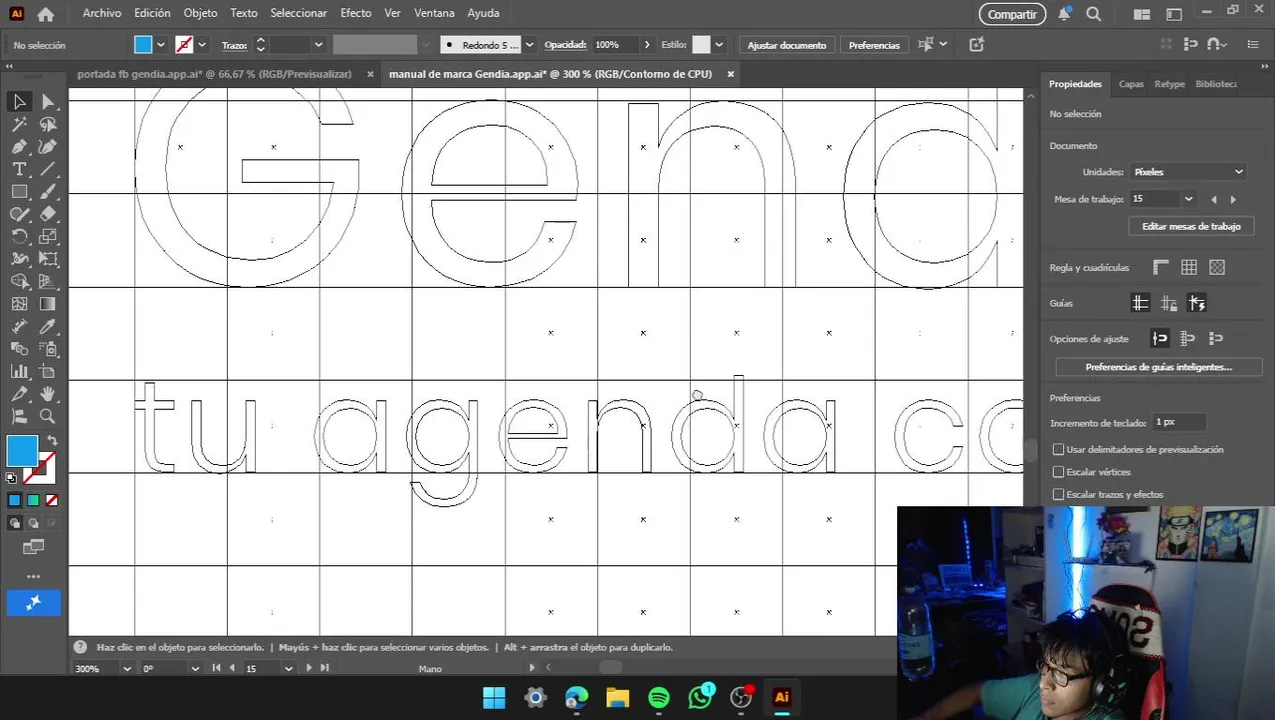Open stroke color dropdown in control bar

point(202,45)
